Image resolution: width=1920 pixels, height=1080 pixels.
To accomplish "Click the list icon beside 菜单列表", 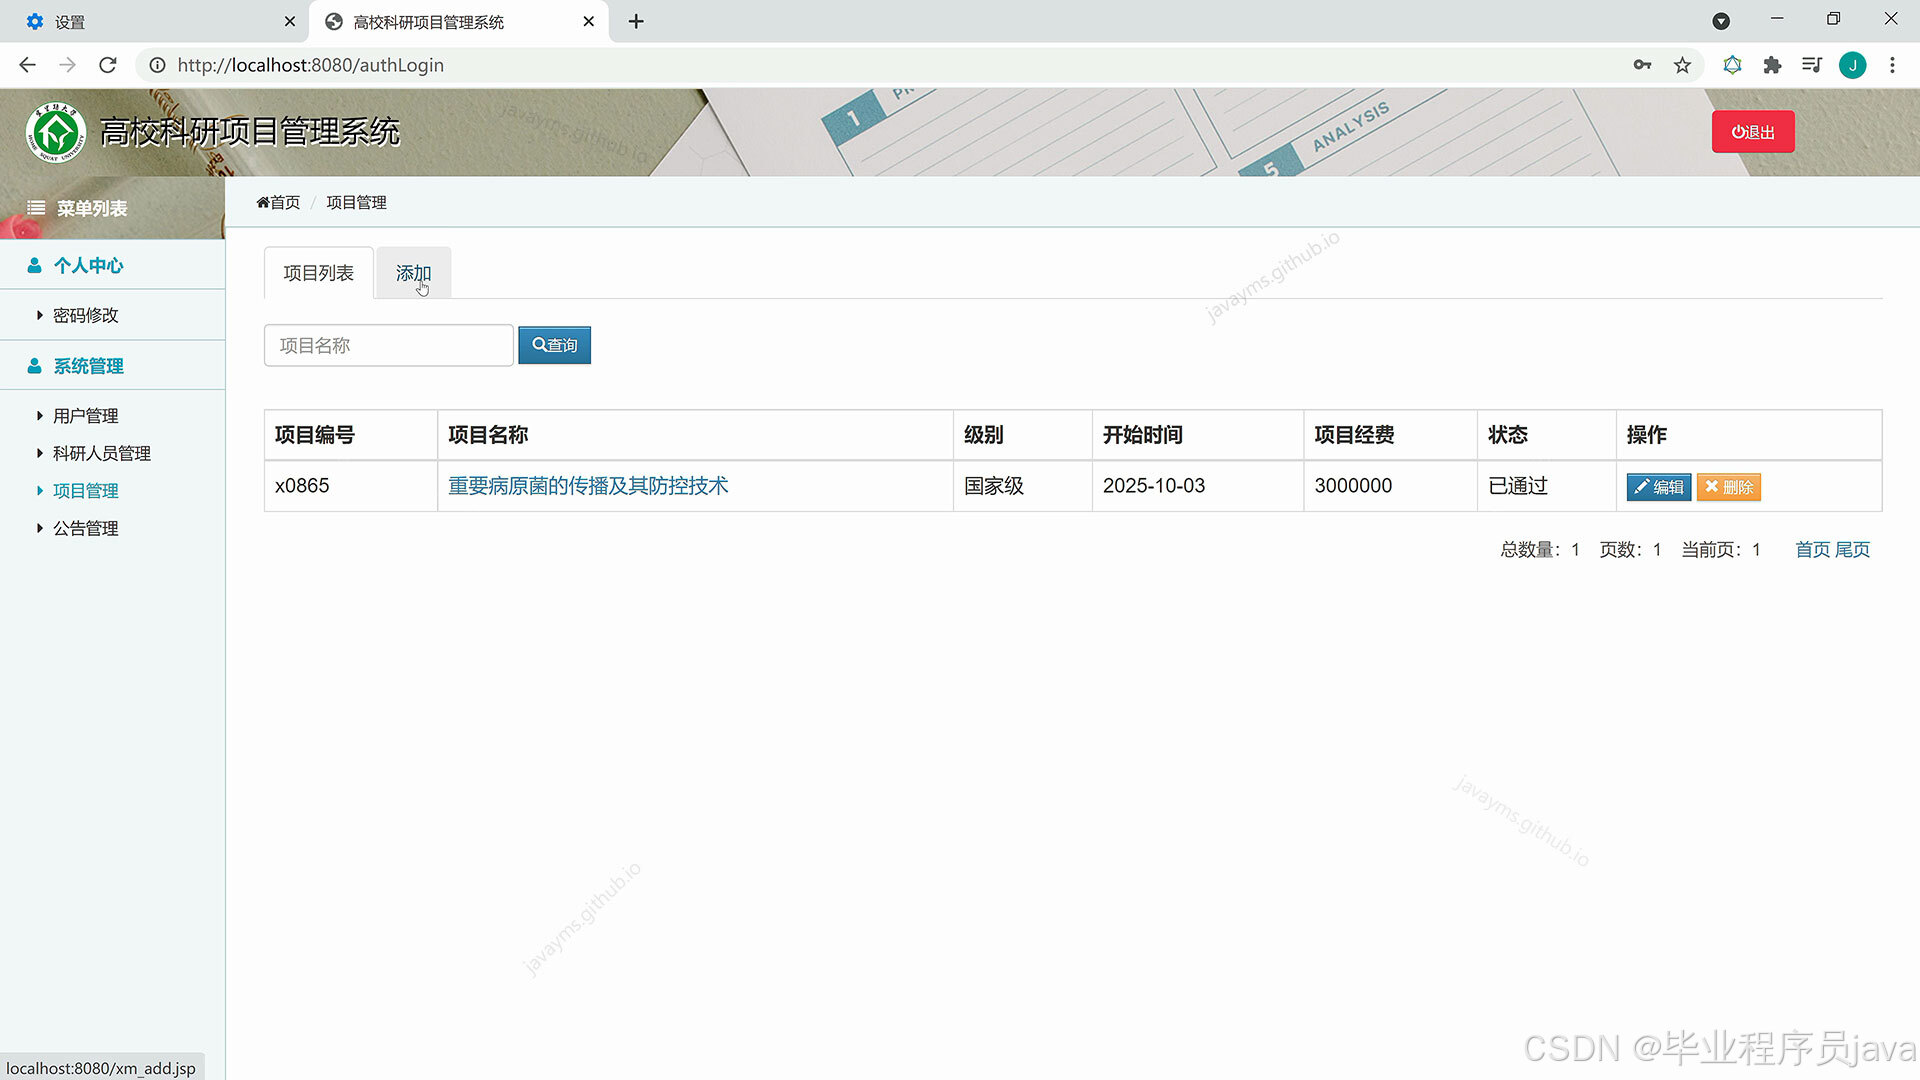I will point(36,208).
